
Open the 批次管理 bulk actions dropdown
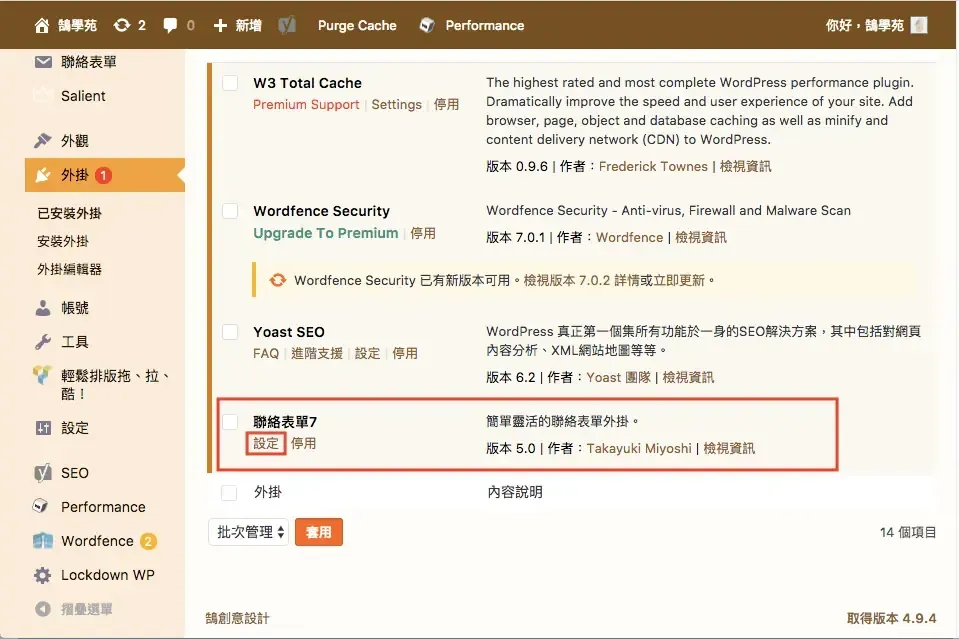click(248, 532)
